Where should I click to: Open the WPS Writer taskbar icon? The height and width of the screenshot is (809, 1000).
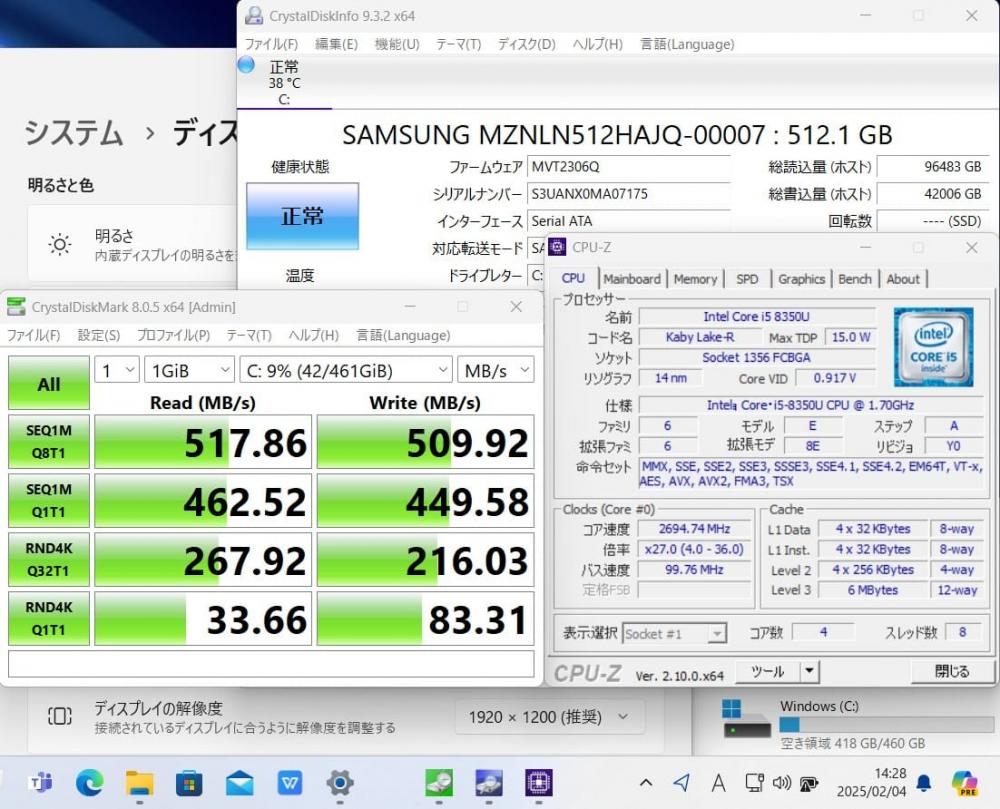(290, 782)
